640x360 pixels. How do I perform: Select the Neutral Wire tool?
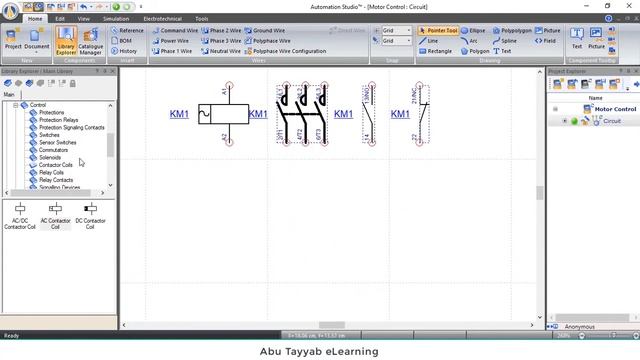221,51
